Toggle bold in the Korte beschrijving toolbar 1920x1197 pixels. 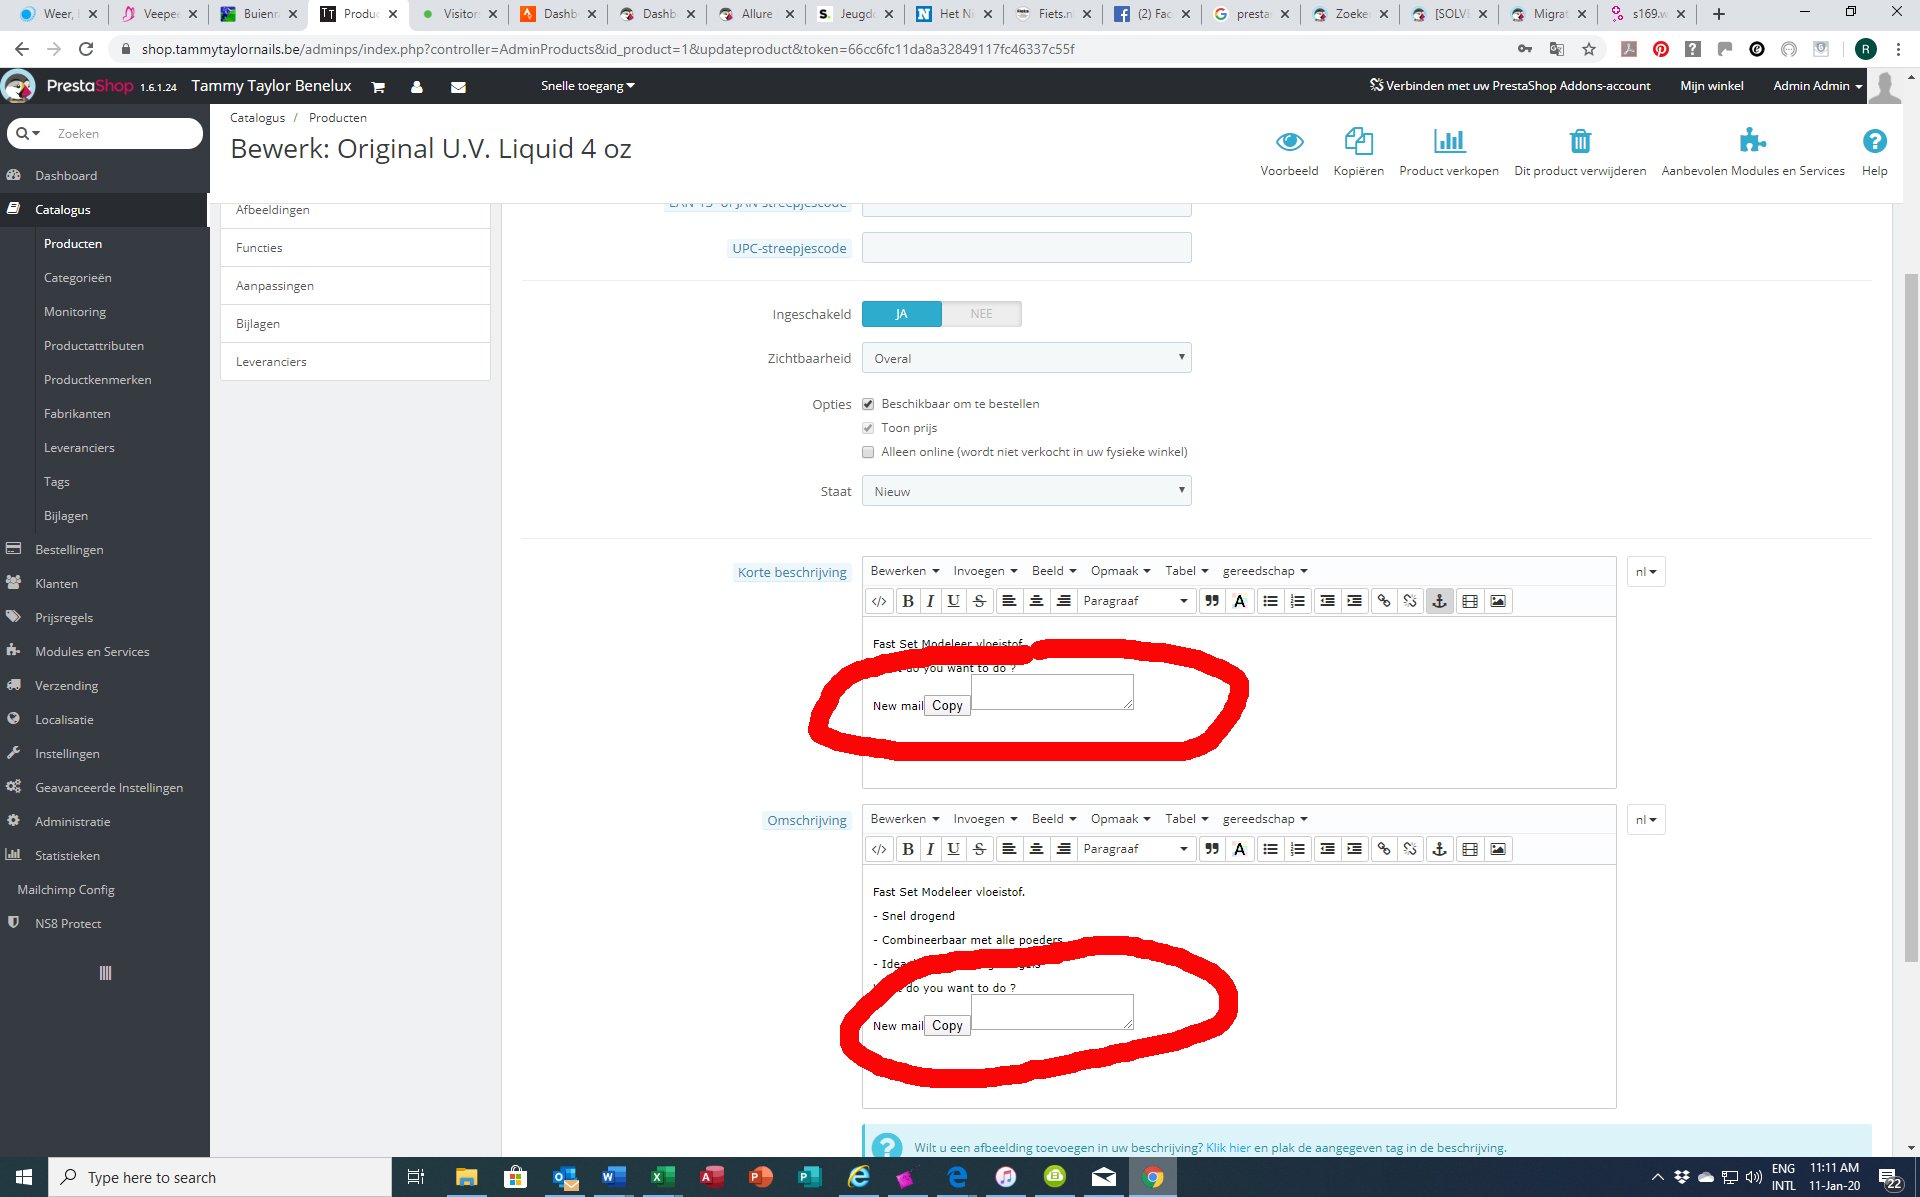click(x=907, y=601)
